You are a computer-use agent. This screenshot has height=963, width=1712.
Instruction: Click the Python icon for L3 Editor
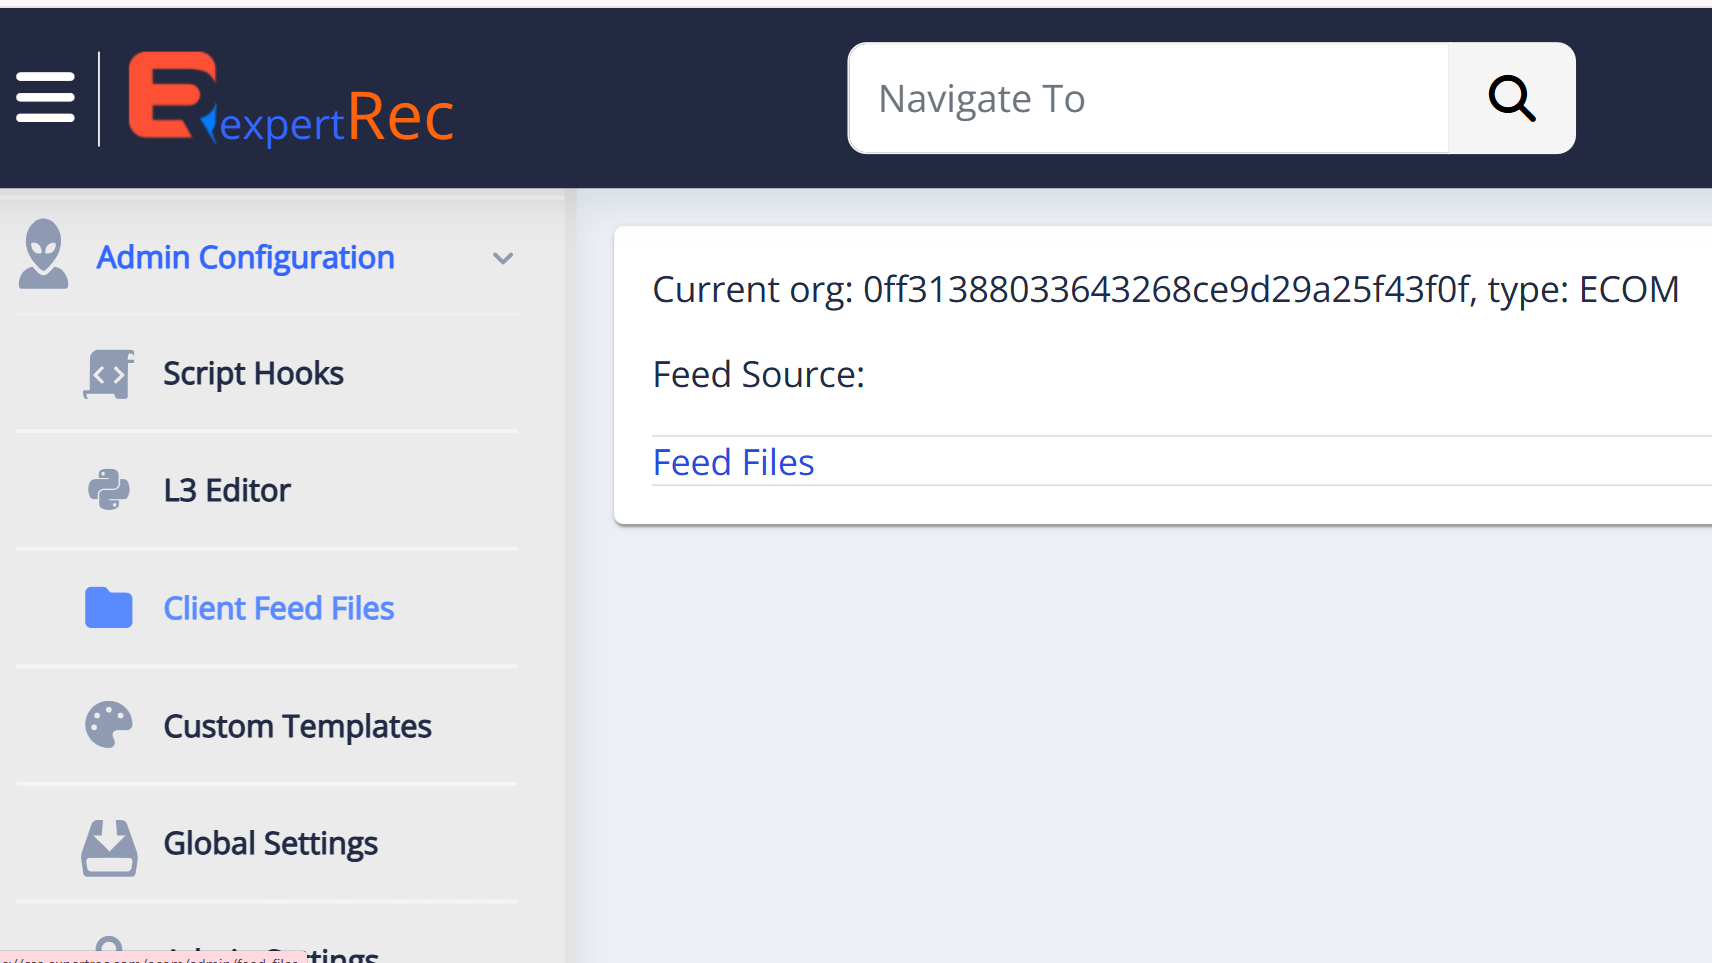point(108,490)
